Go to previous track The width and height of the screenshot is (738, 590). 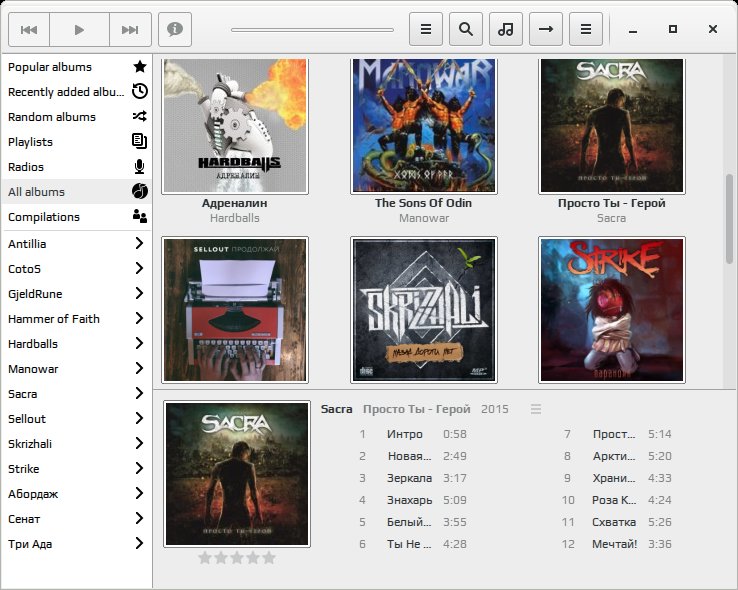[29, 30]
